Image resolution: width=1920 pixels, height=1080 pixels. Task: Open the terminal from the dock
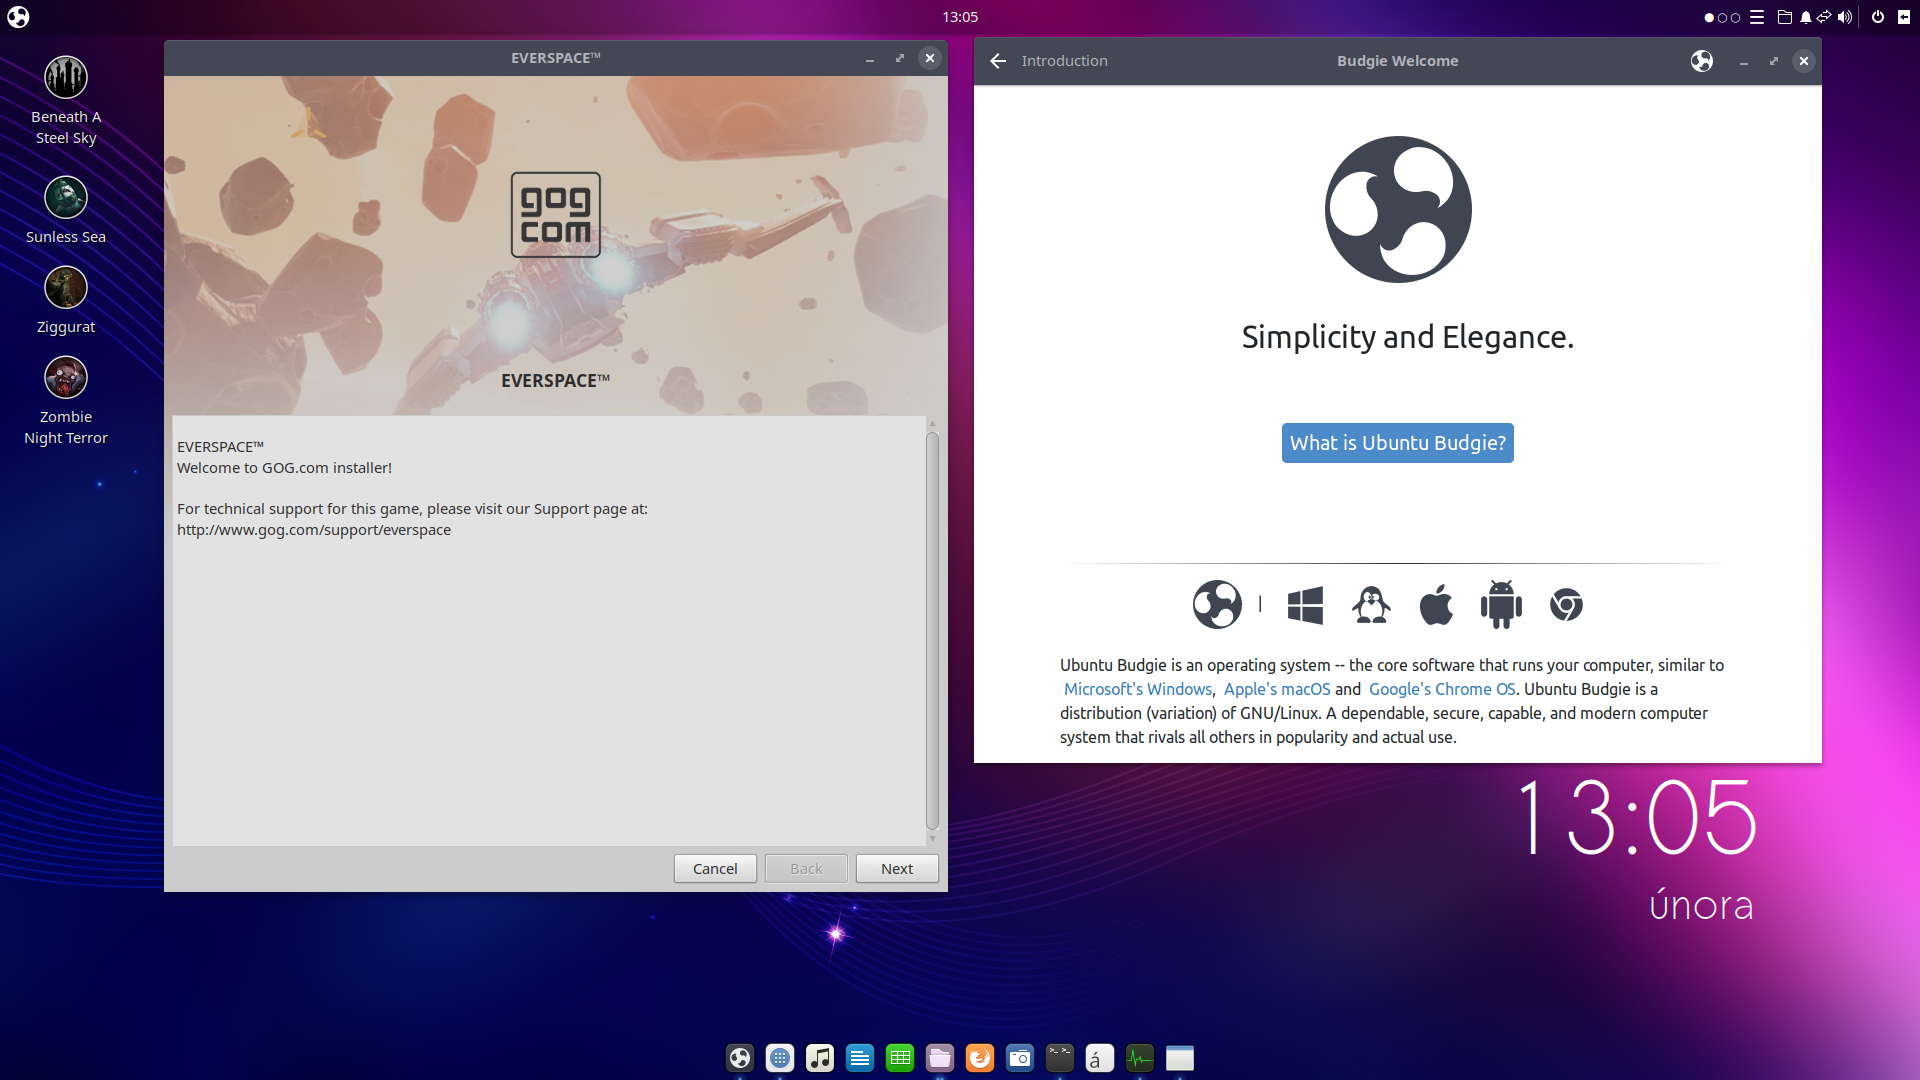tap(1060, 1058)
